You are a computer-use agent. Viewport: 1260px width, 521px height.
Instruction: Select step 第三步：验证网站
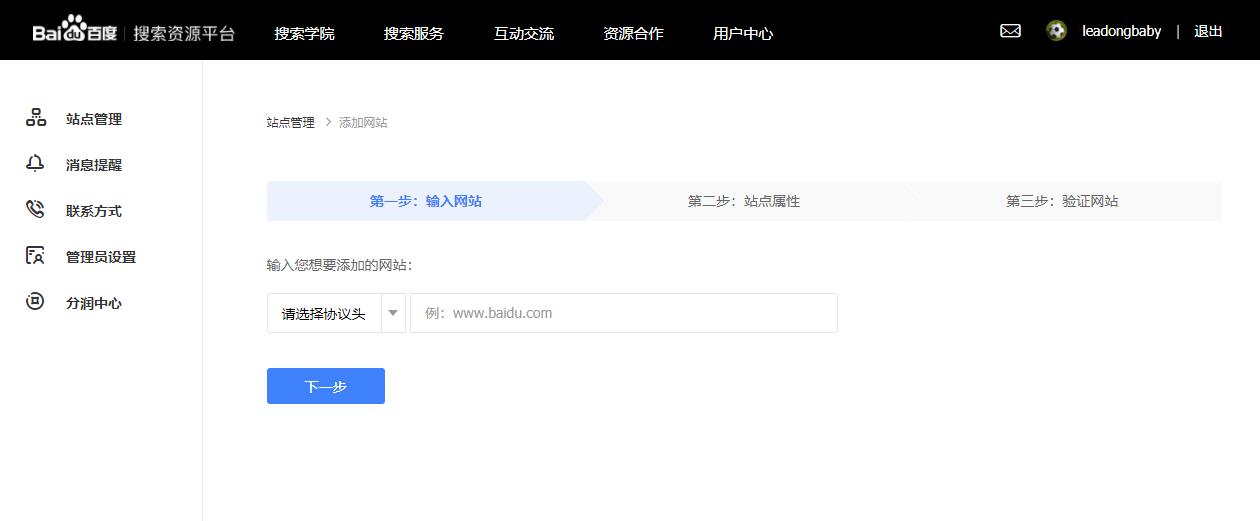1062,201
